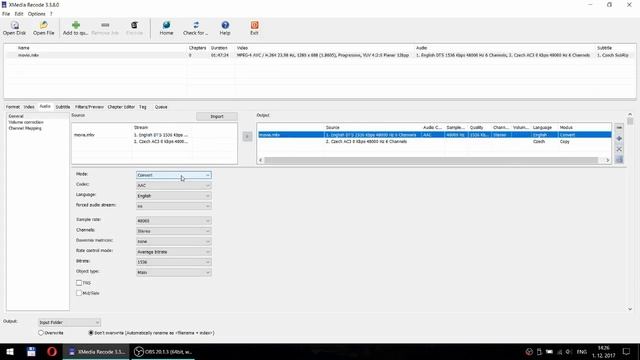Select the English DTS stream in Source list
Image resolution: width=640 pixels, height=360 pixels.
tap(161, 135)
